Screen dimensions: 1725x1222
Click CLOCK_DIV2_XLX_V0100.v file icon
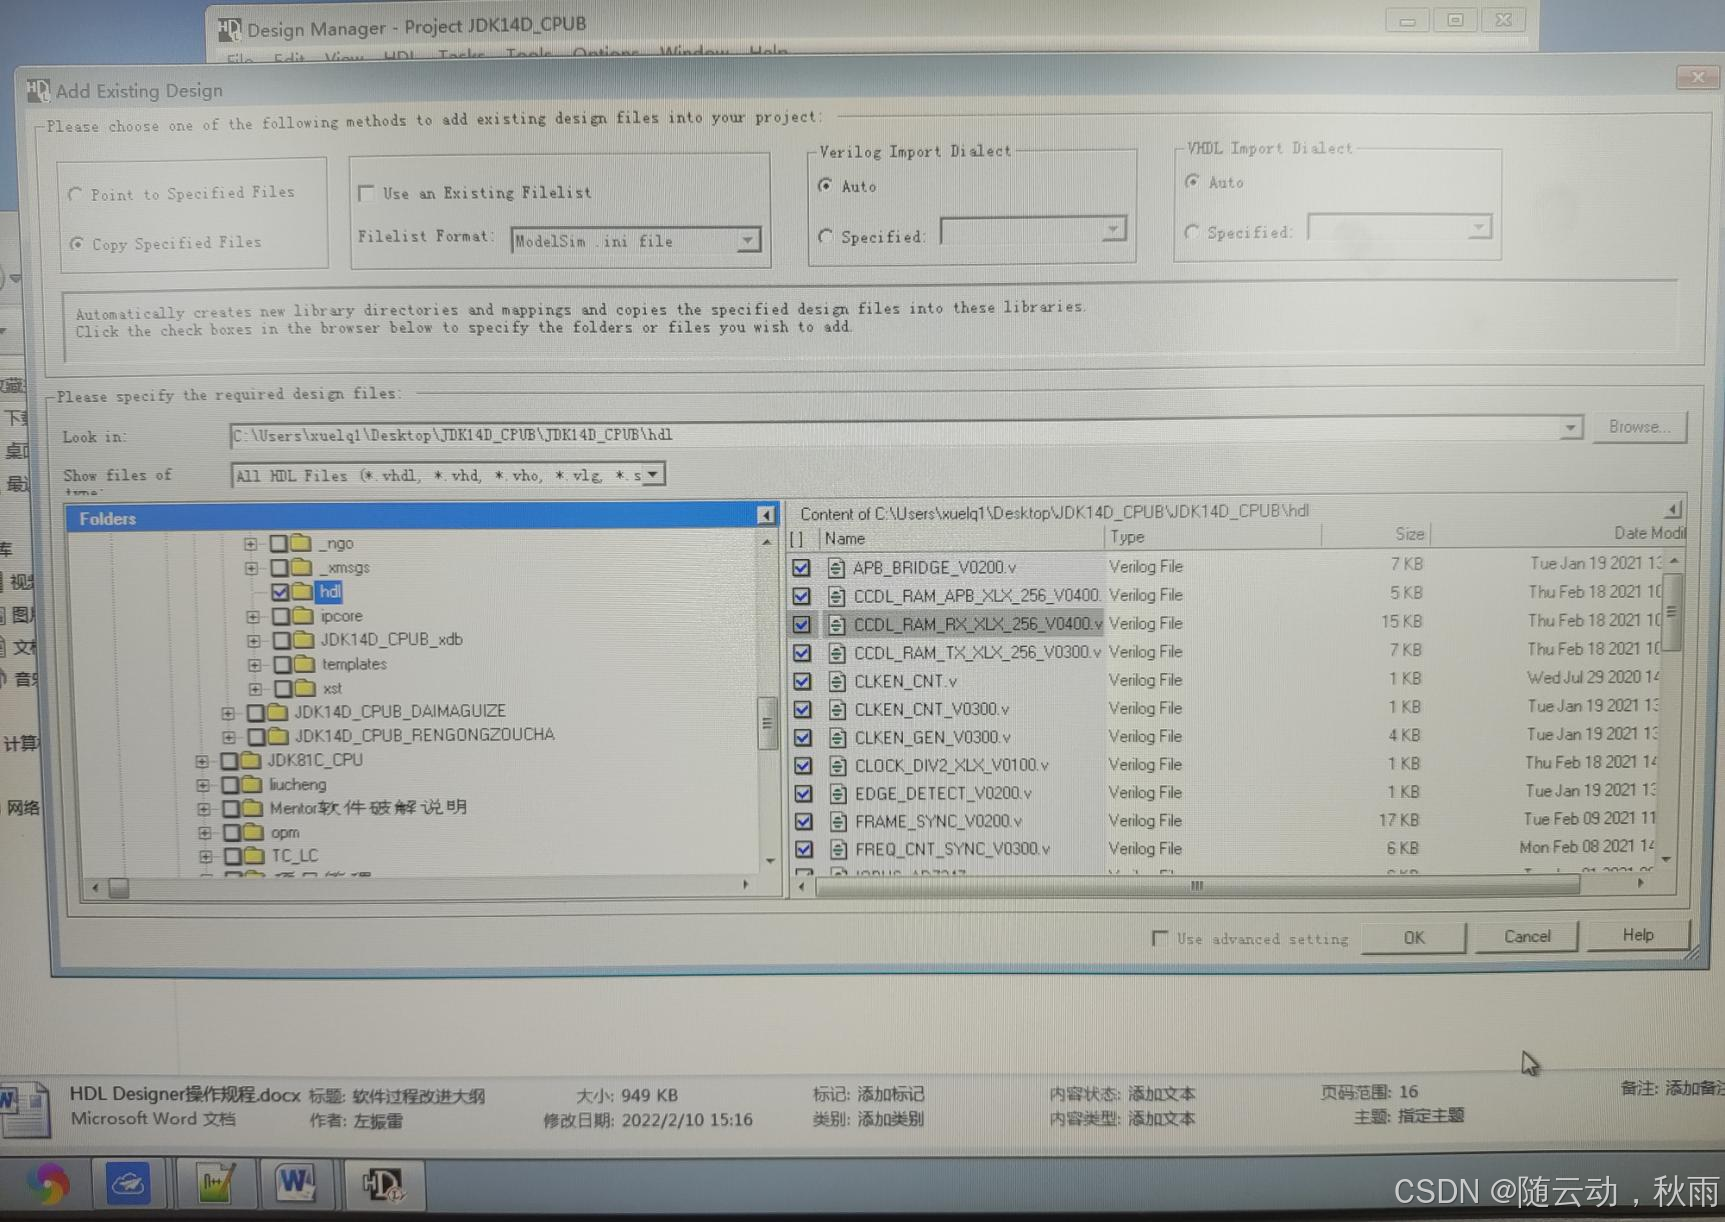tap(838, 766)
